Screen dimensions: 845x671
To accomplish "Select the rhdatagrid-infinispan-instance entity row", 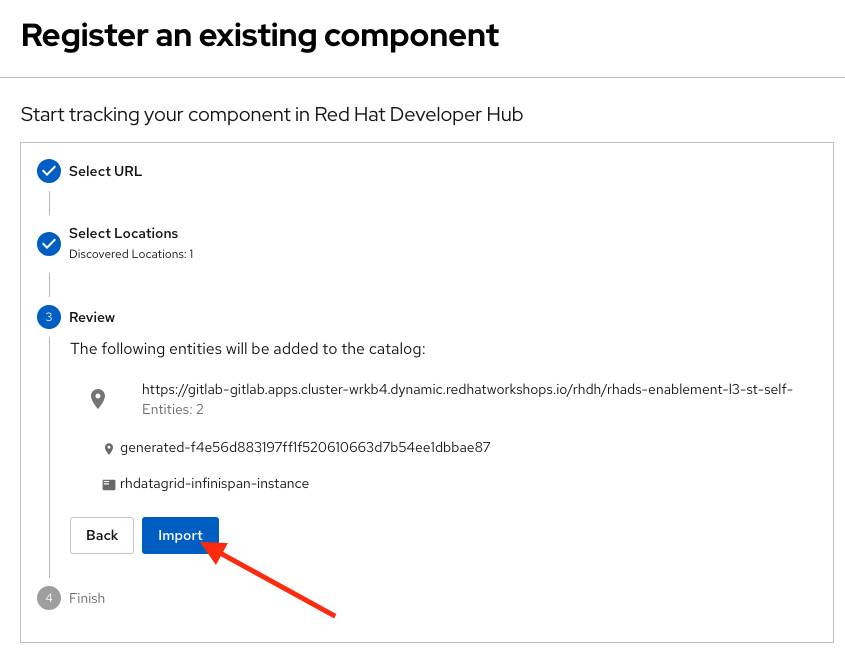I will point(214,483).
